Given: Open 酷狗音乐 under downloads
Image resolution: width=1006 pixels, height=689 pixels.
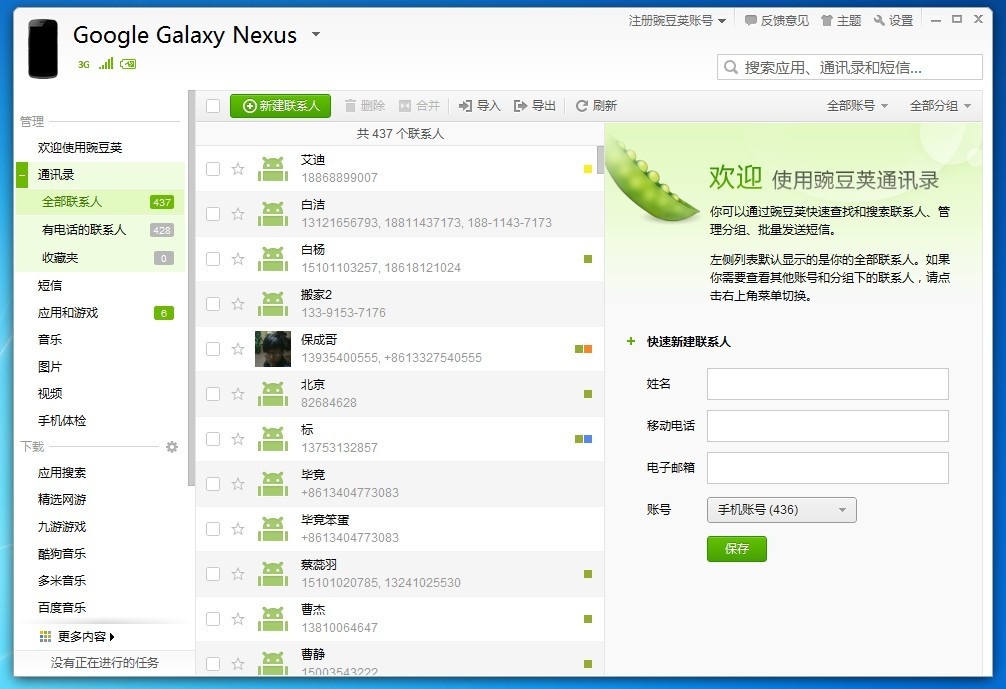Looking at the screenshot, I should pyautogui.click(x=62, y=554).
